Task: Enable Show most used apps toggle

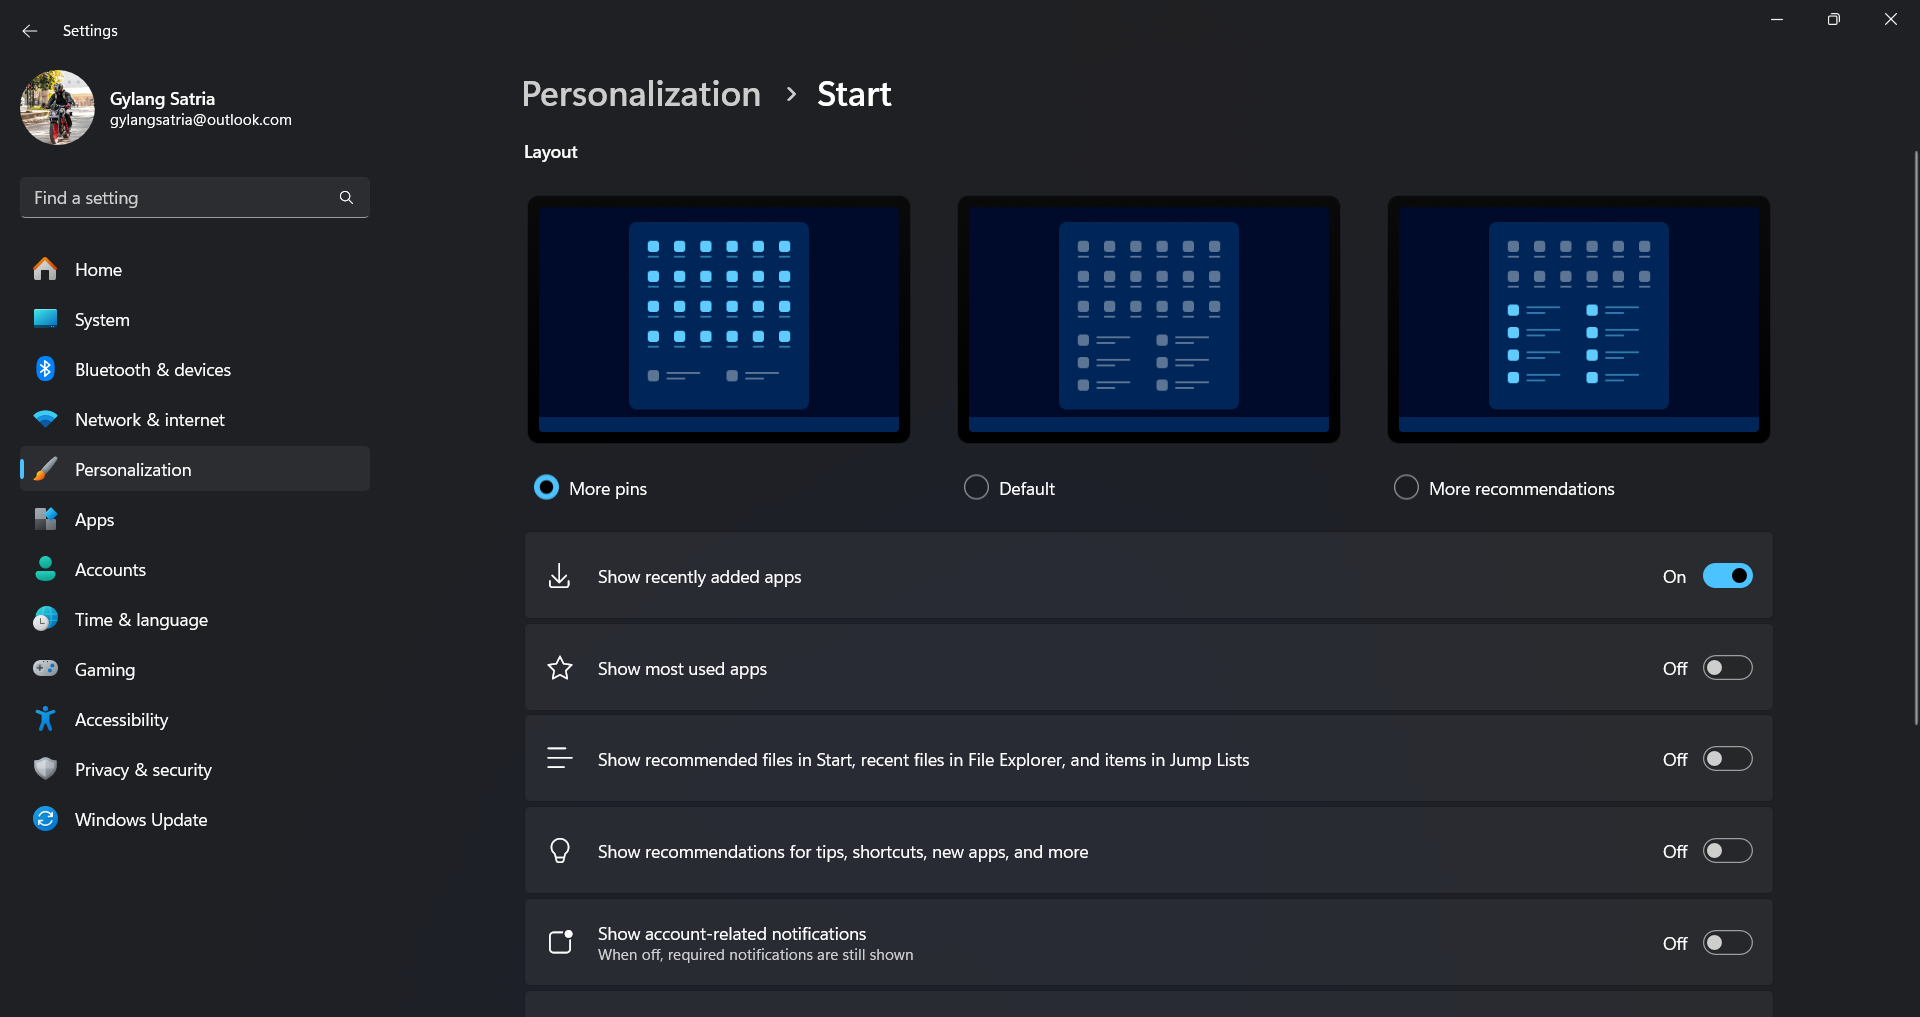Action: tap(1727, 668)
